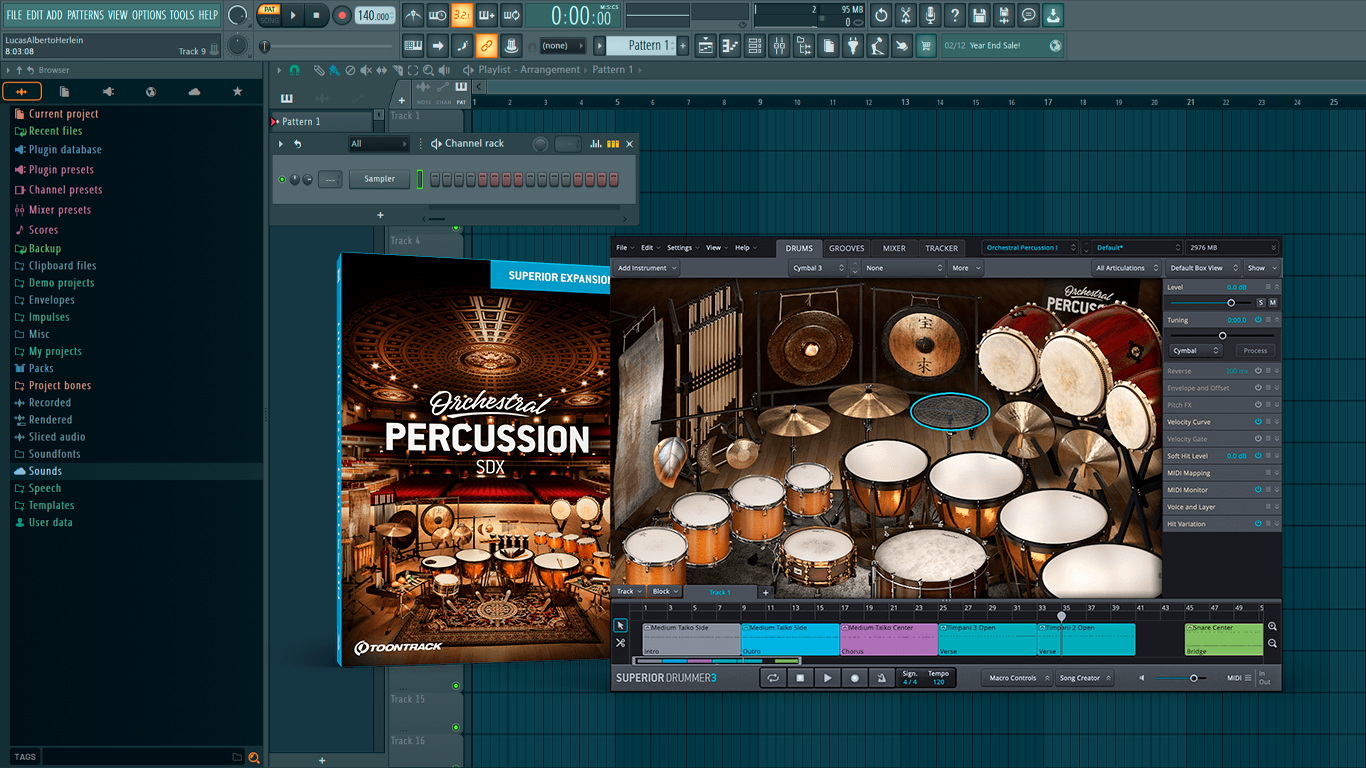Click the search magnifier next to TAGS field
The height and width of the screenshot is (768, 1366).
pyautogui.click(x=254, y=757)
